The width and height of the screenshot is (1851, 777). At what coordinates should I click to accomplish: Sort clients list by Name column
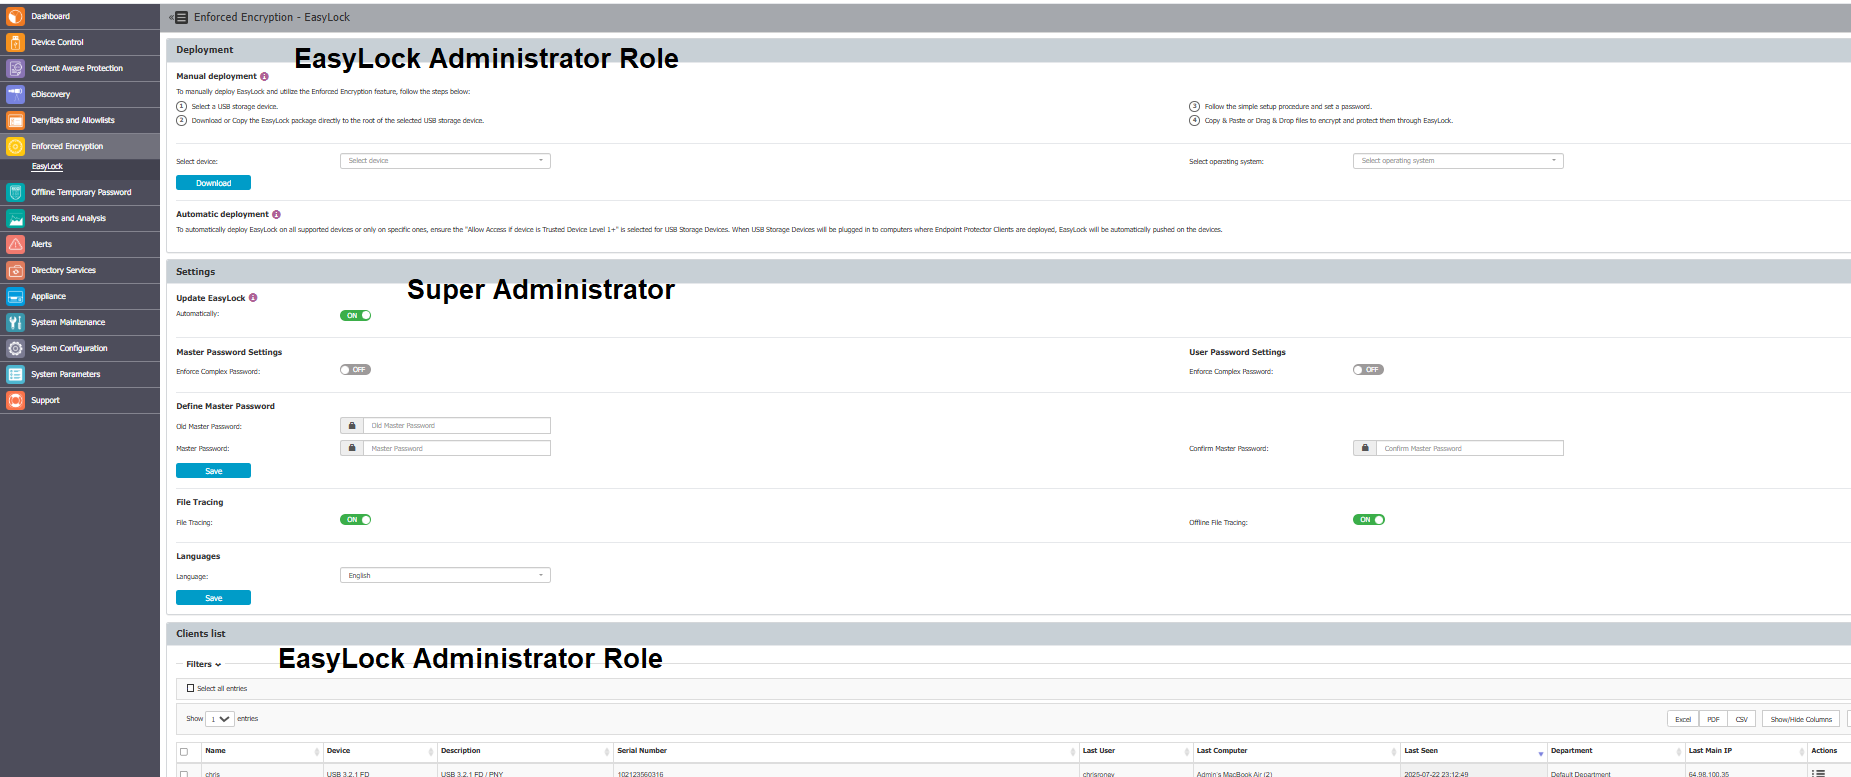click(260, 751)
